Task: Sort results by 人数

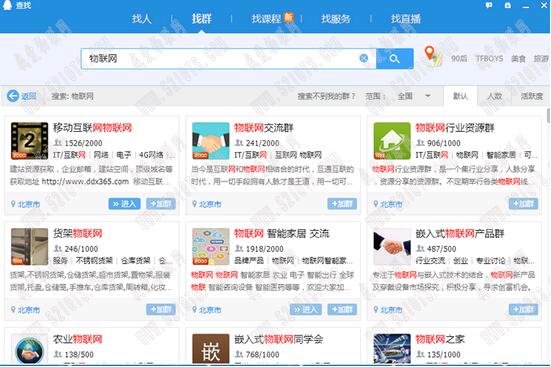Action: (495, 96)
